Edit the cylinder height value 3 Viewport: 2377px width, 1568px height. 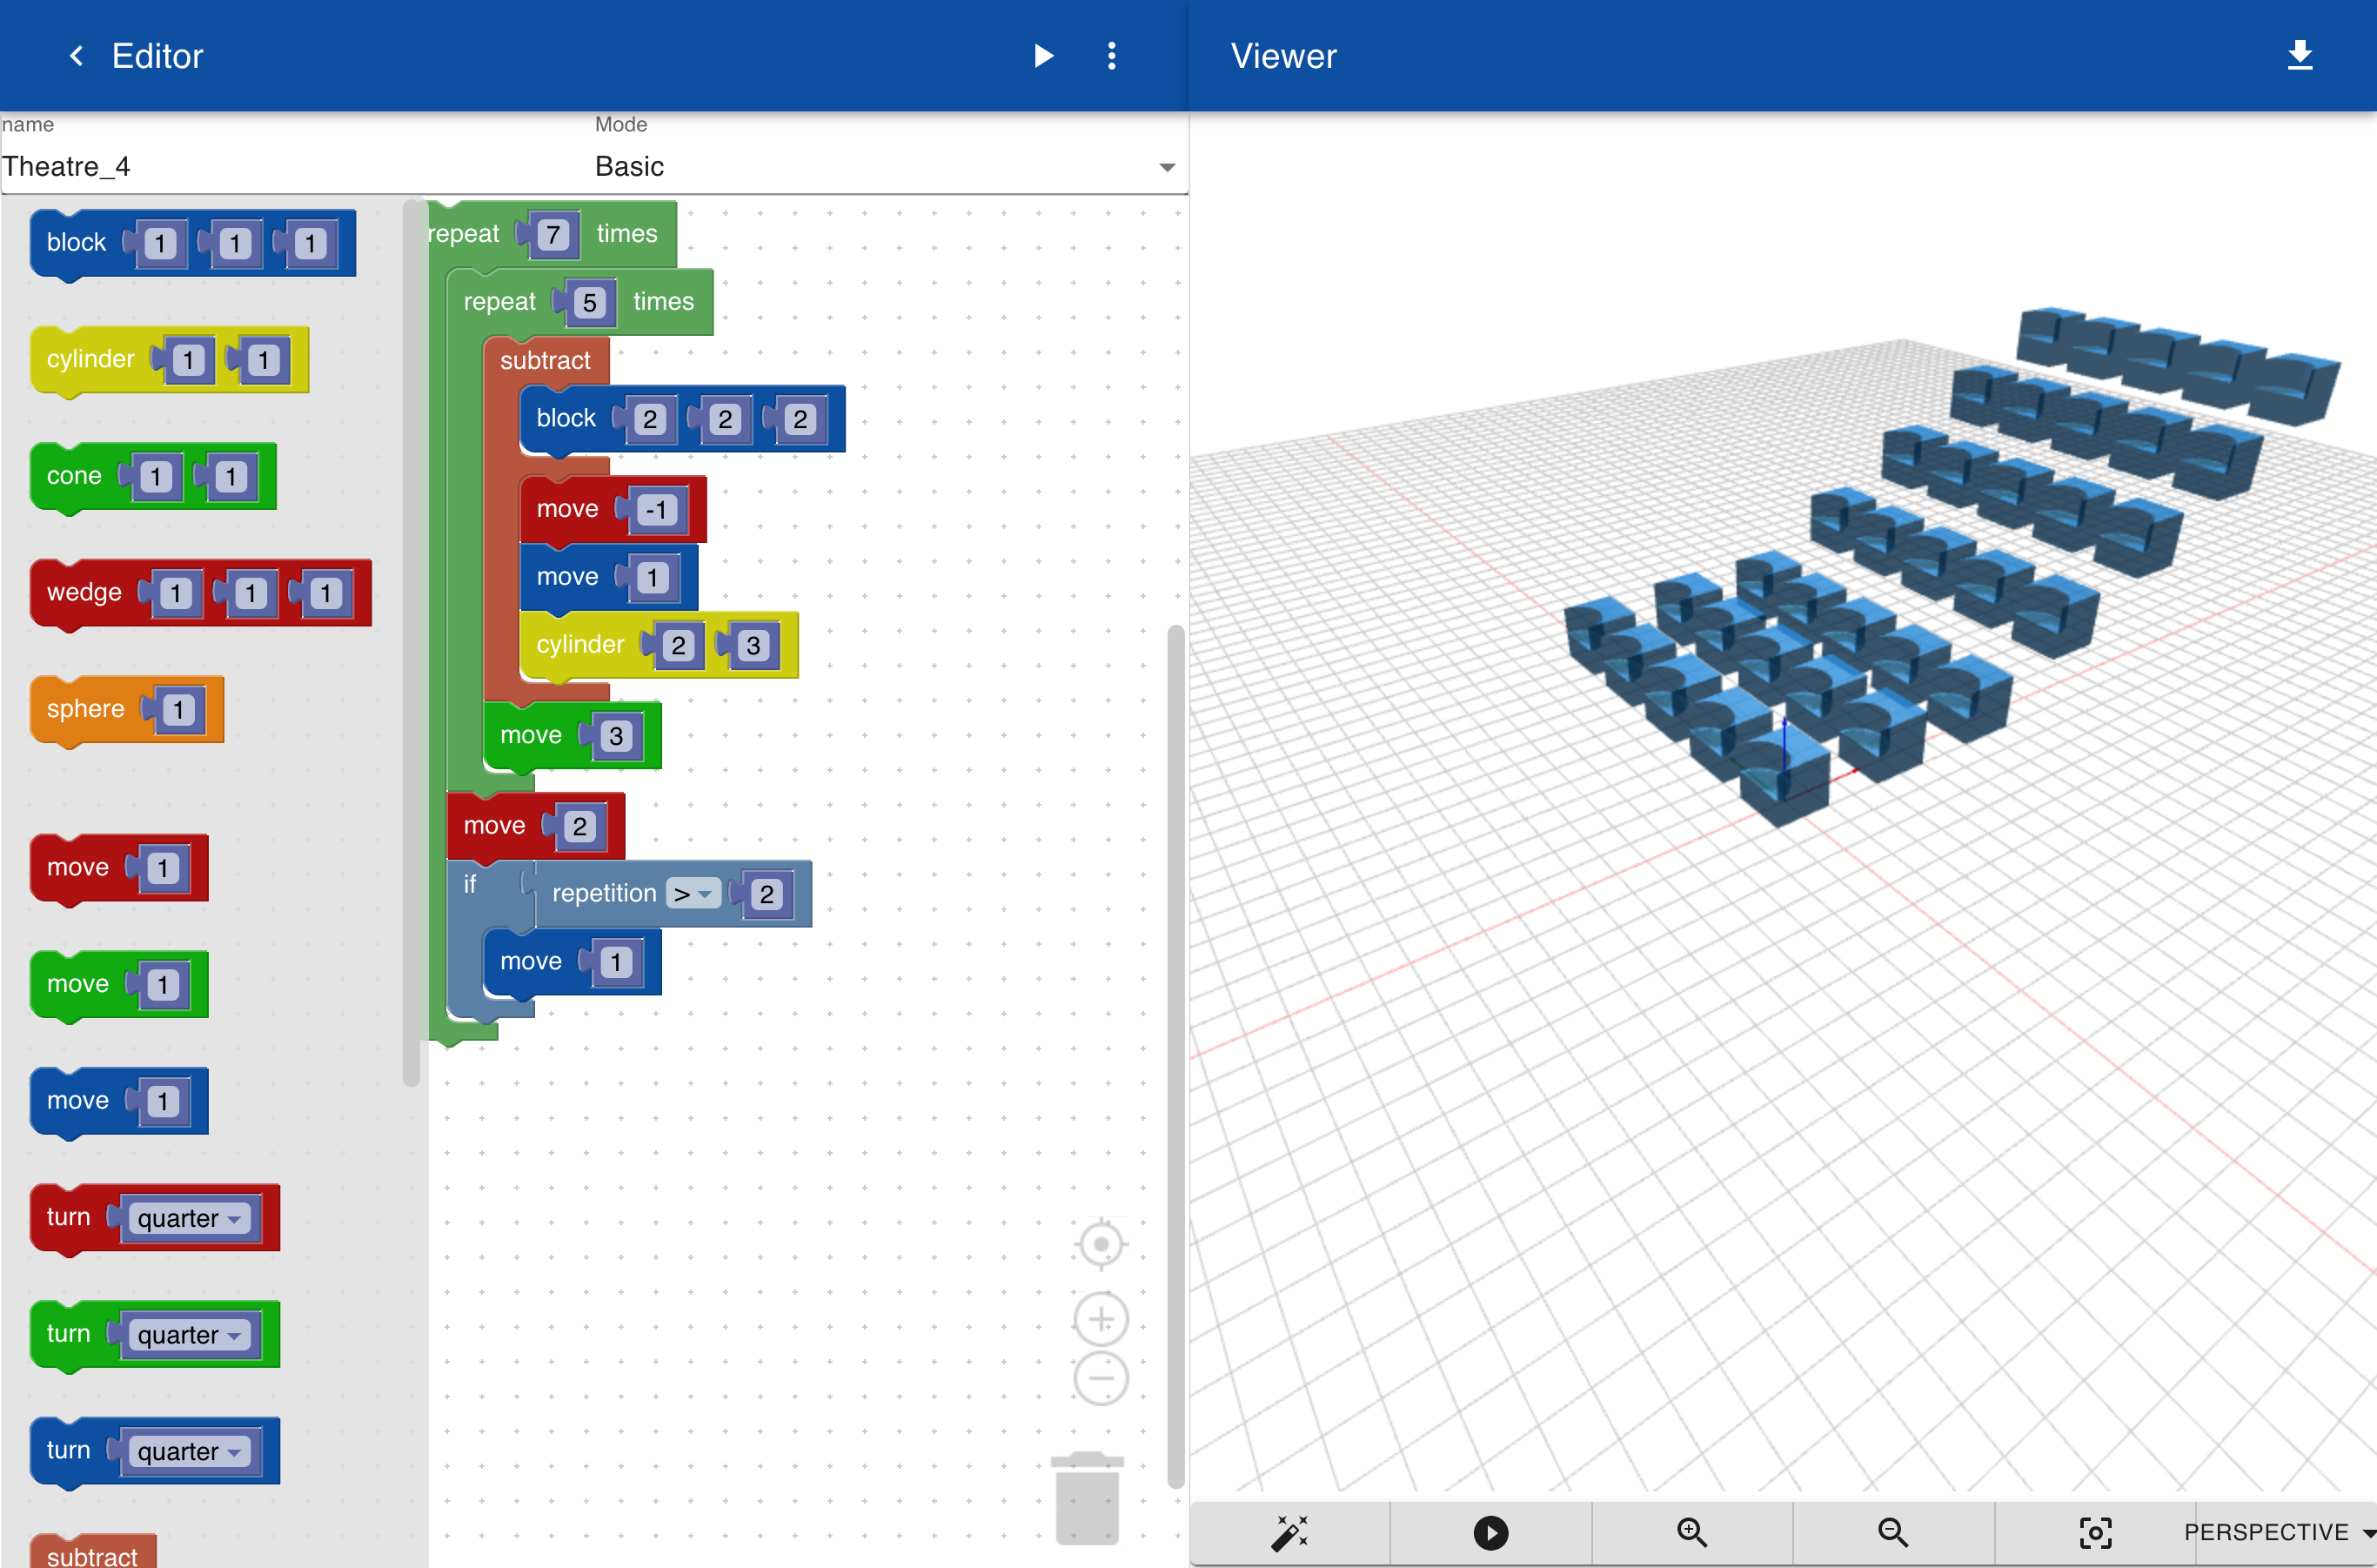754,646
